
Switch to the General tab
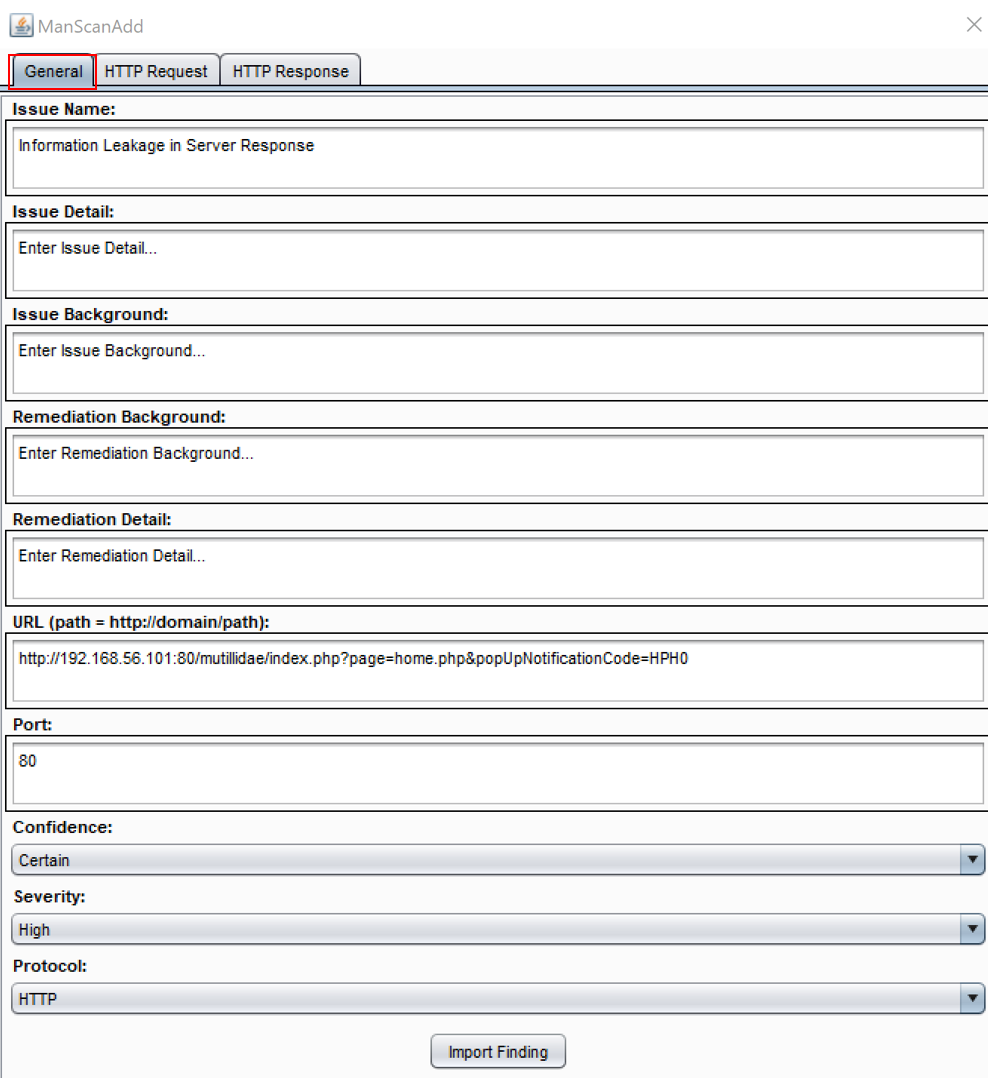53,71
